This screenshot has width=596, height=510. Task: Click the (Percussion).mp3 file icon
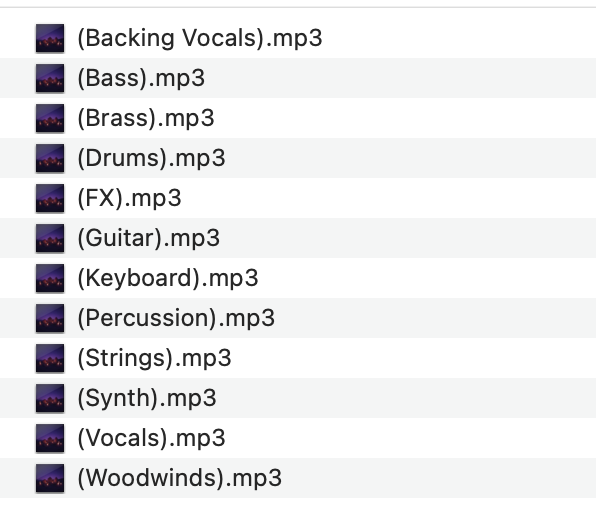click(50, 318)
